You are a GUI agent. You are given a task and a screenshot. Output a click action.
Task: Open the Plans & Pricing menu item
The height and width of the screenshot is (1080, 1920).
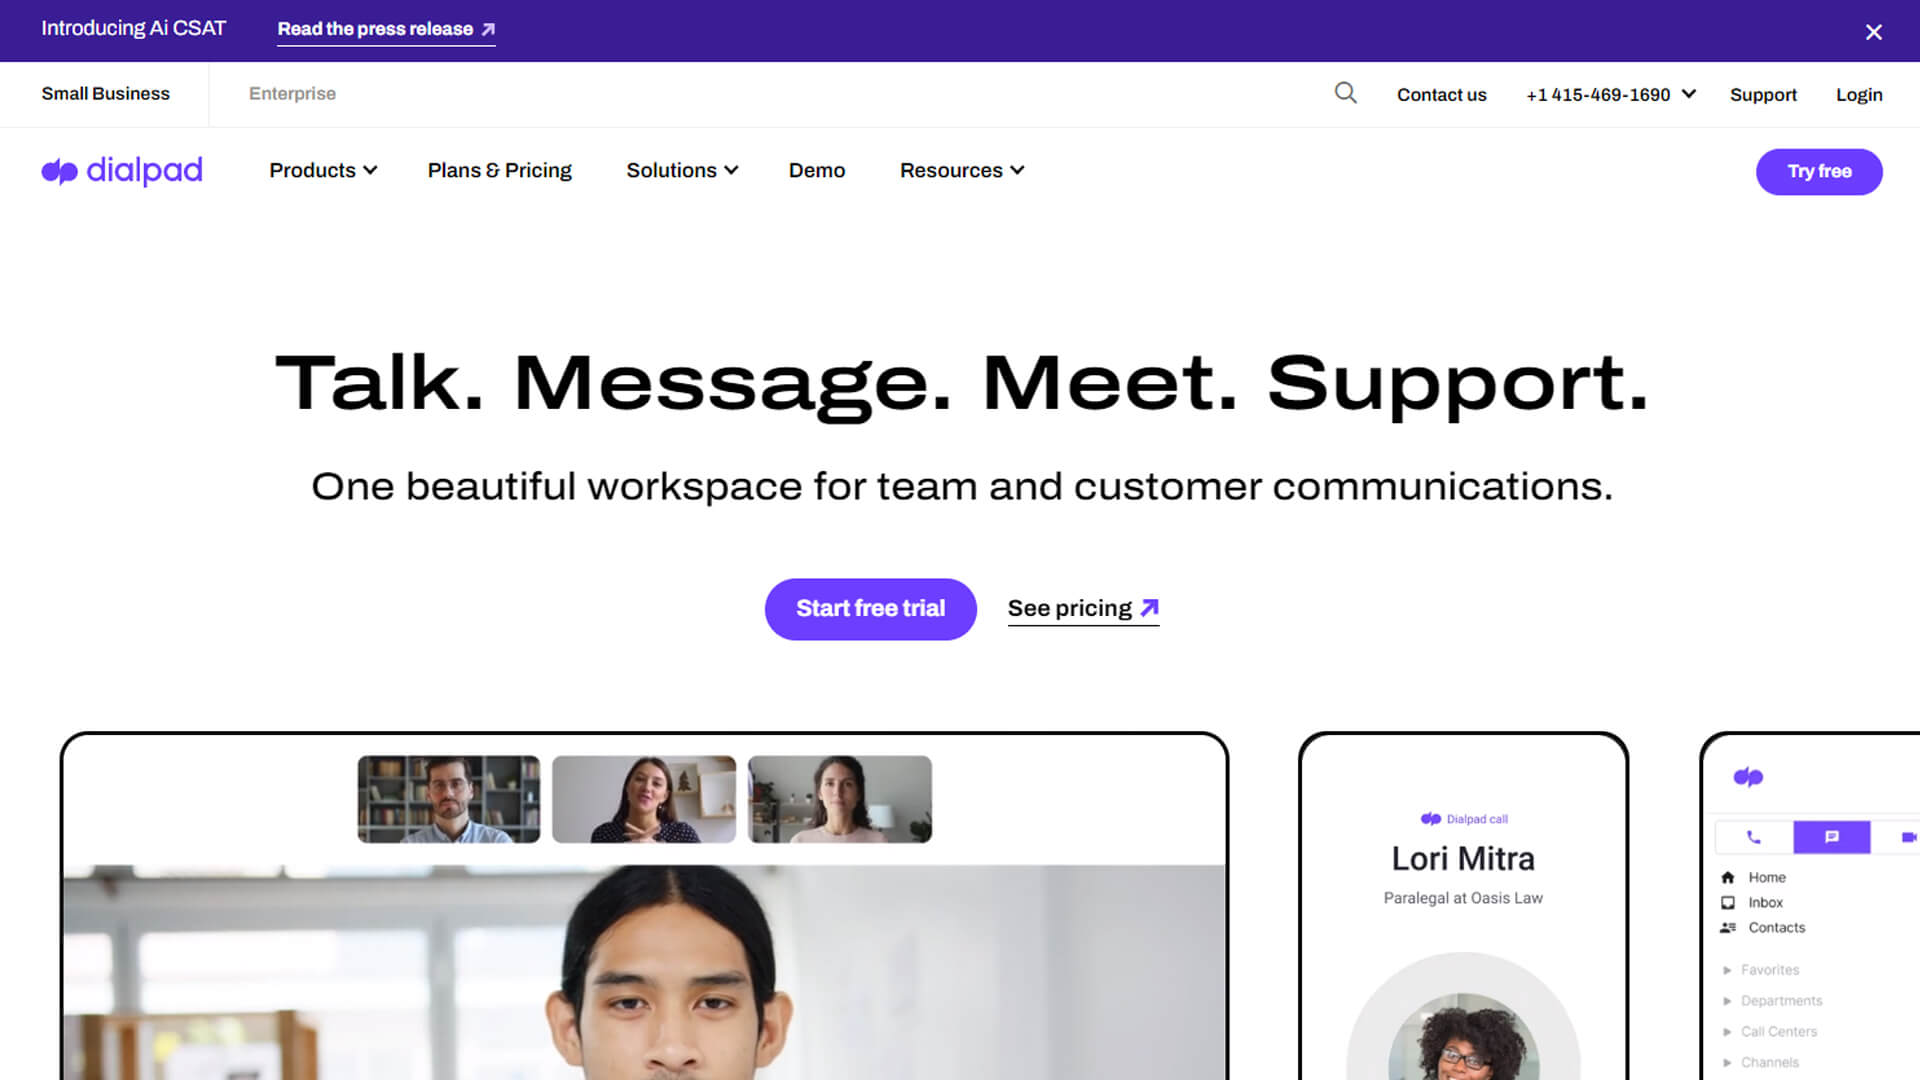point(500,171)
